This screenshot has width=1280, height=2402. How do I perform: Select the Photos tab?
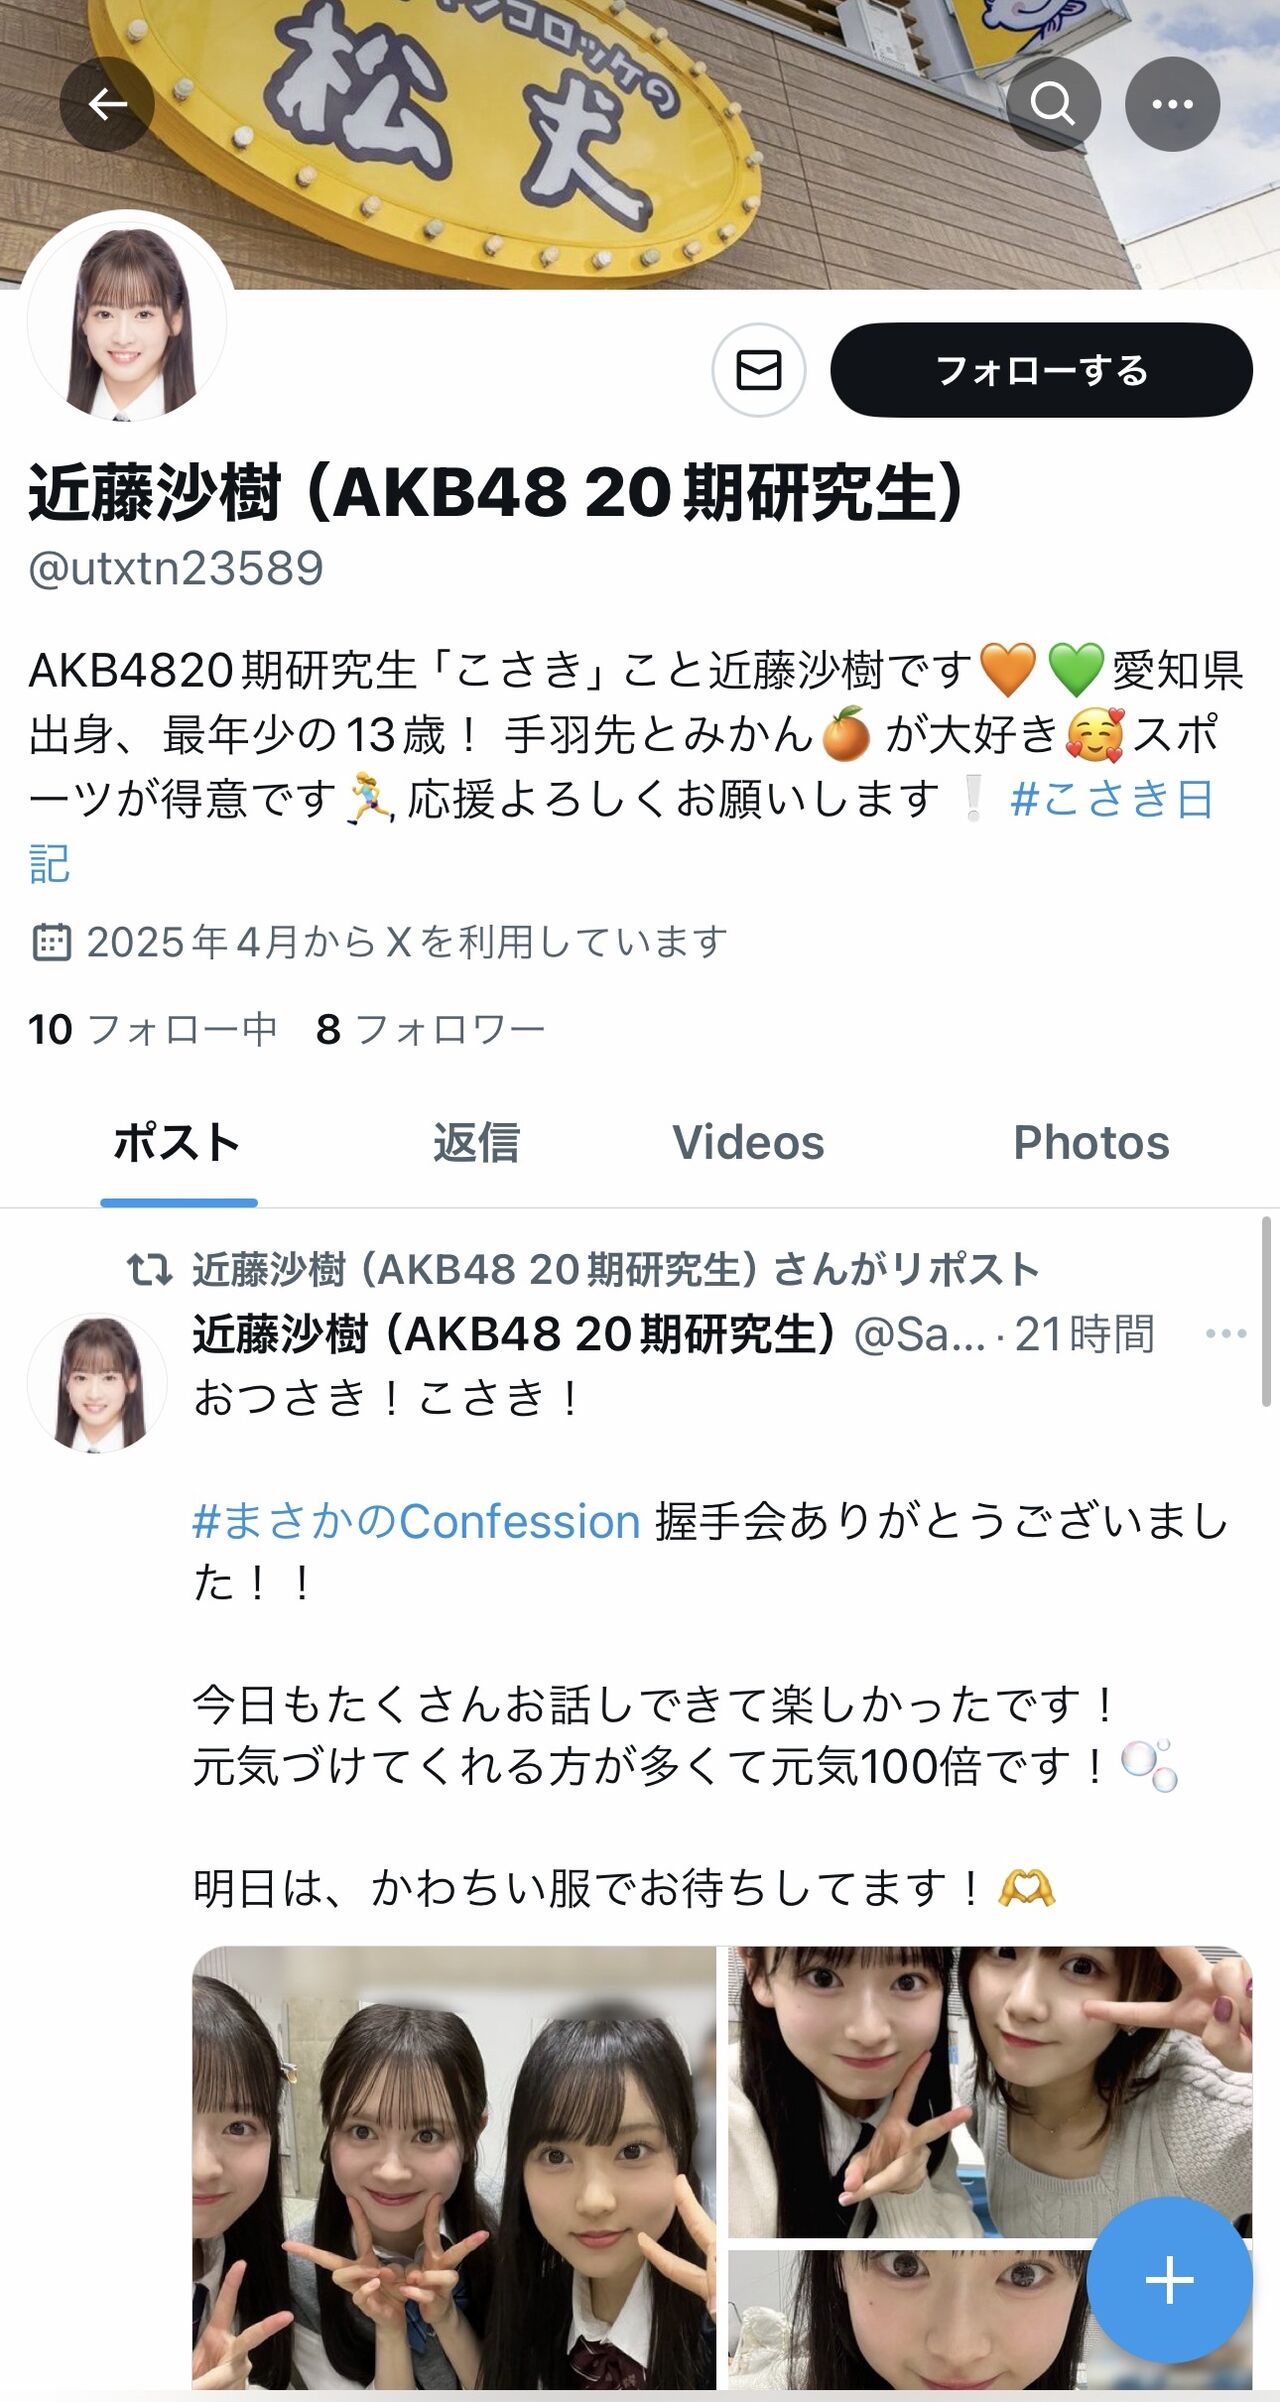1091,1143
